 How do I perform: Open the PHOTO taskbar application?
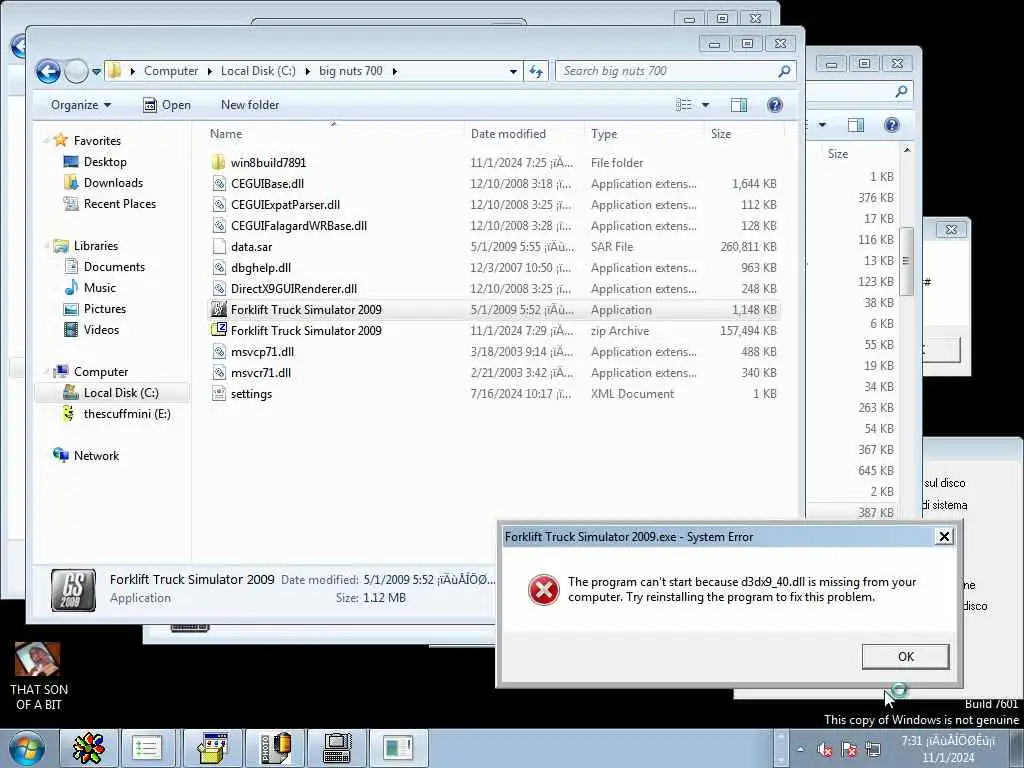tap(276, 748)
